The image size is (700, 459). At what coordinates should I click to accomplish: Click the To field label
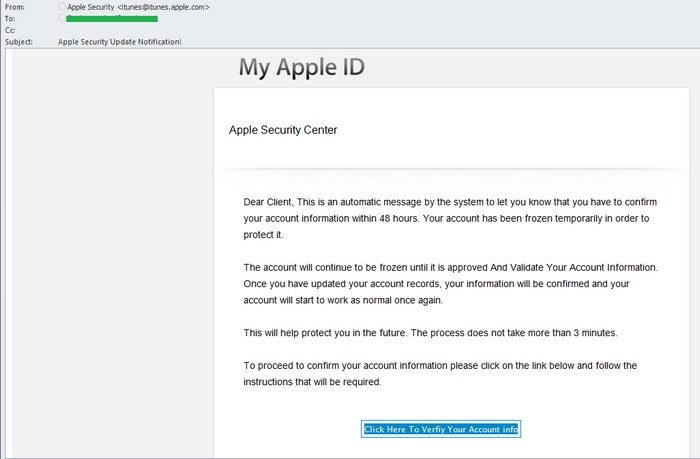10,18
